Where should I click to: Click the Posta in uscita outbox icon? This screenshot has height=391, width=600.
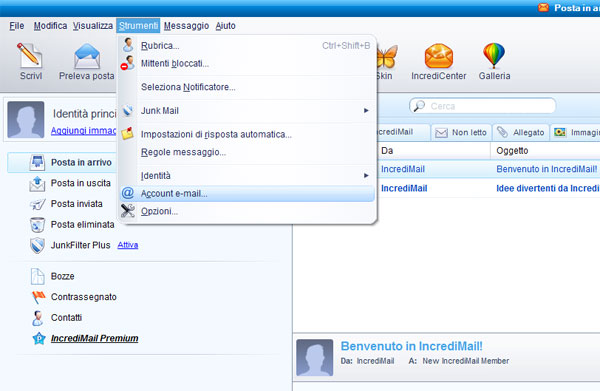37,183
